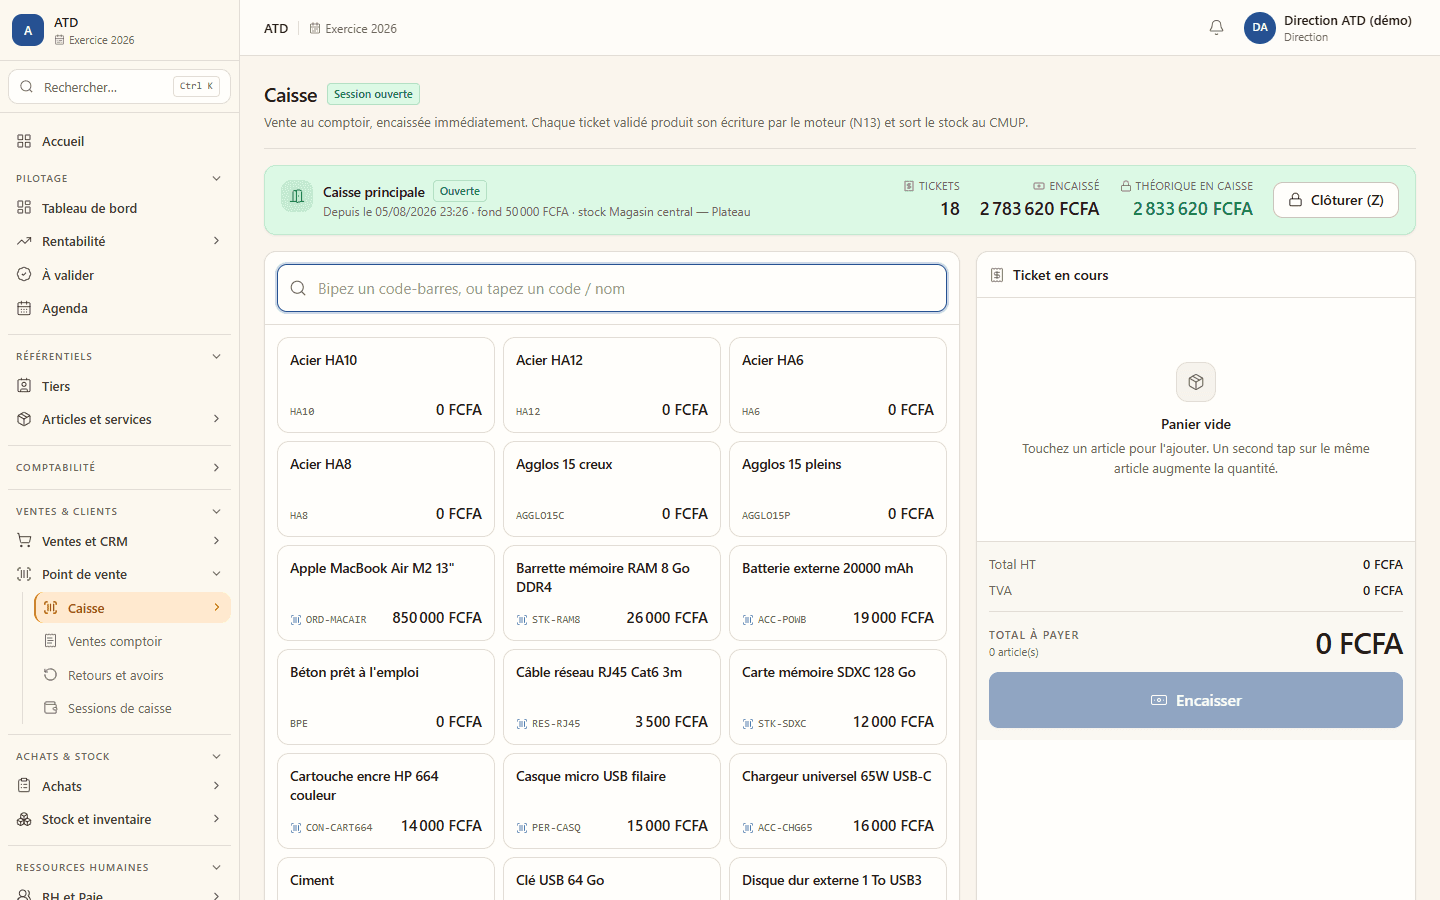
Task: Add Apple MacBook Air M2 13" to ticket
Action: point(386,593)
